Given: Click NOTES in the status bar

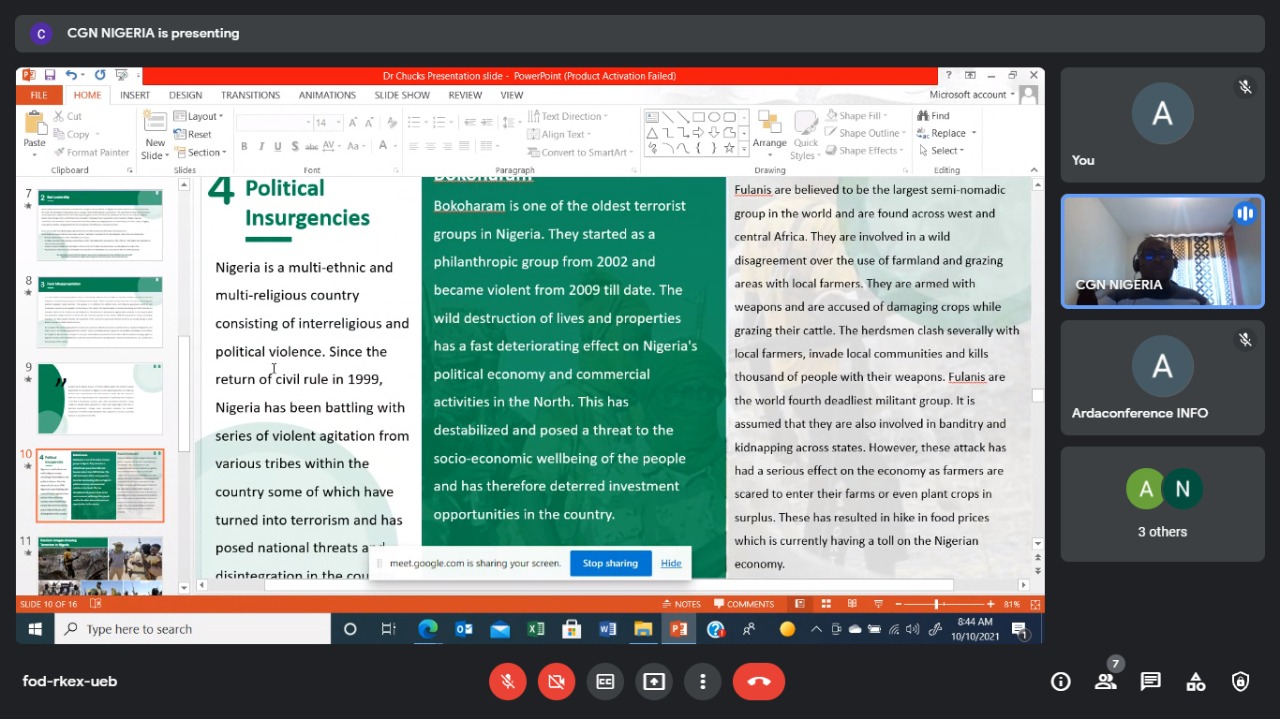Looking at the screenshot, I should pyautogui.click(x=680, y=604).
